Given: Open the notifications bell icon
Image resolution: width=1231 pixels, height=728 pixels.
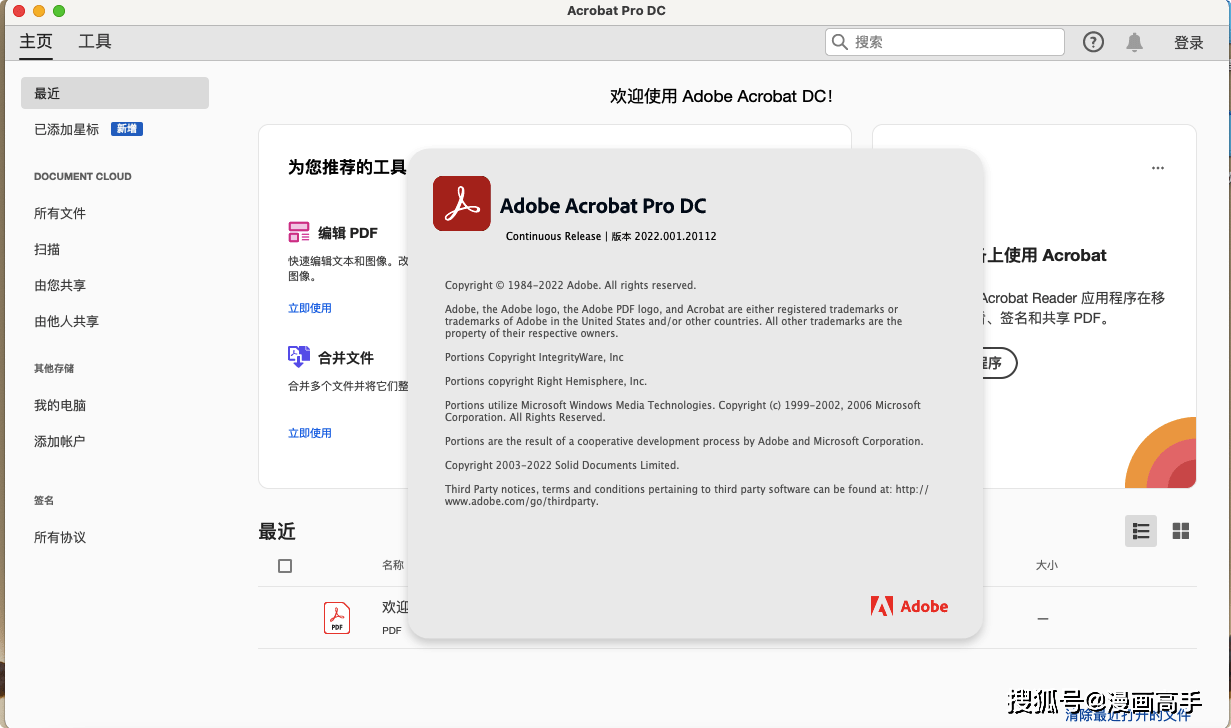Looking at the screenshot, I should pos(1134,42).
